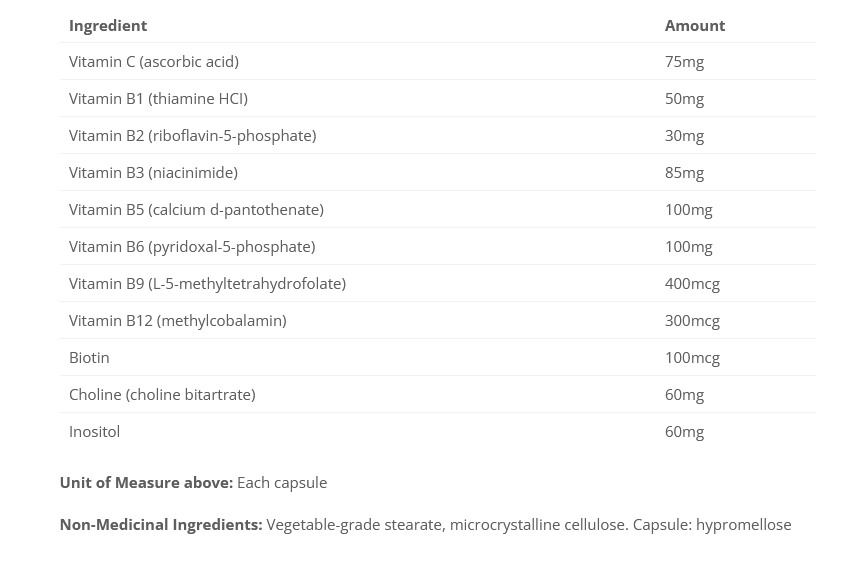Click the Ingredient column header

(108, 25)
